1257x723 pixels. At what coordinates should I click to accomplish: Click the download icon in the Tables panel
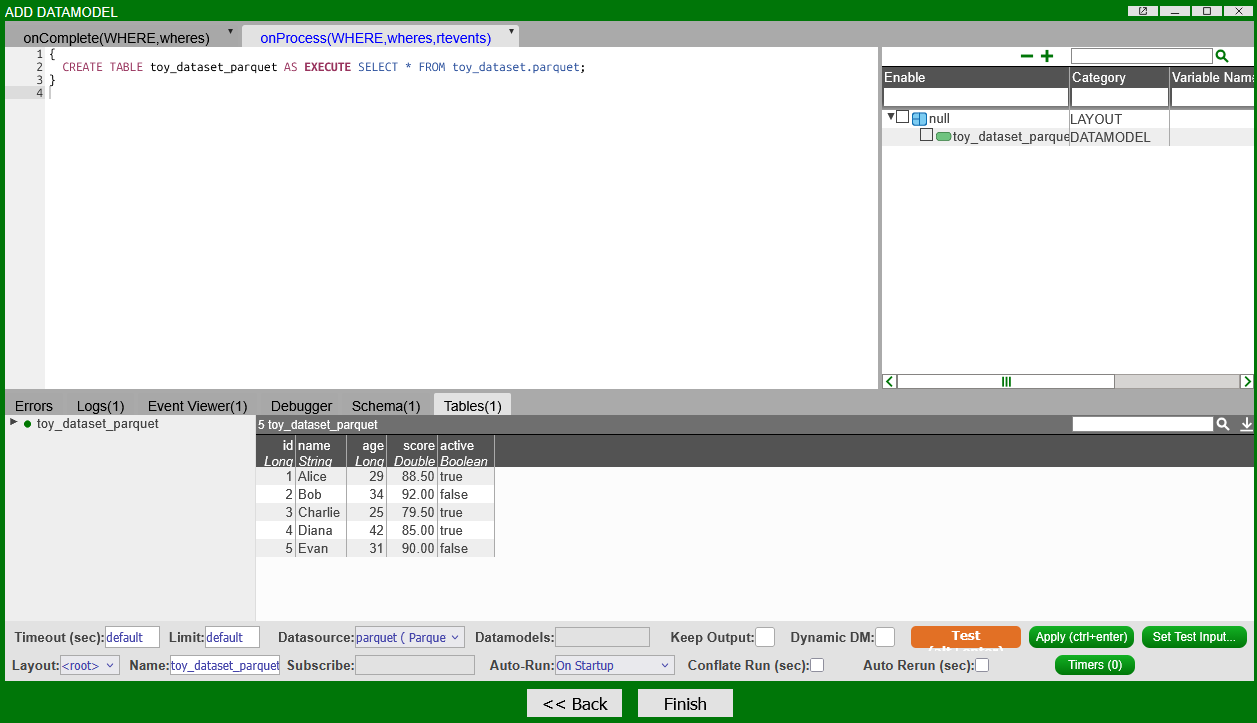point(1246,425)
